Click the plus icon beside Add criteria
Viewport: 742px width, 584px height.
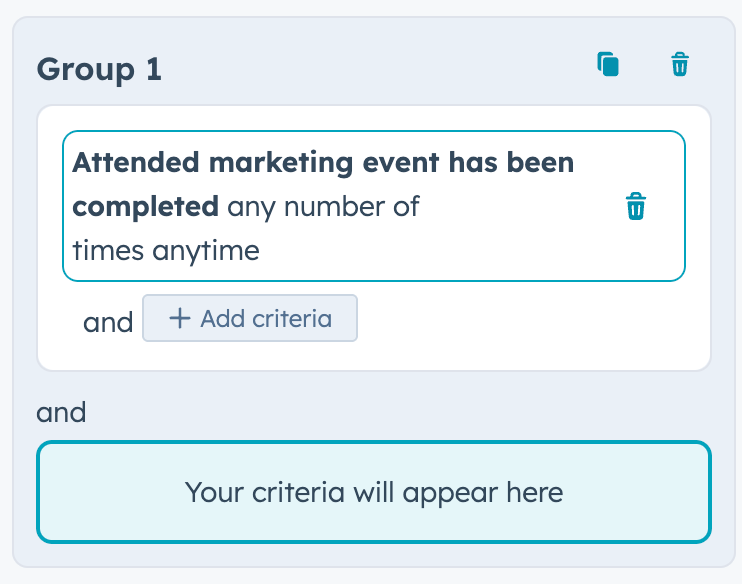(179, 318)
